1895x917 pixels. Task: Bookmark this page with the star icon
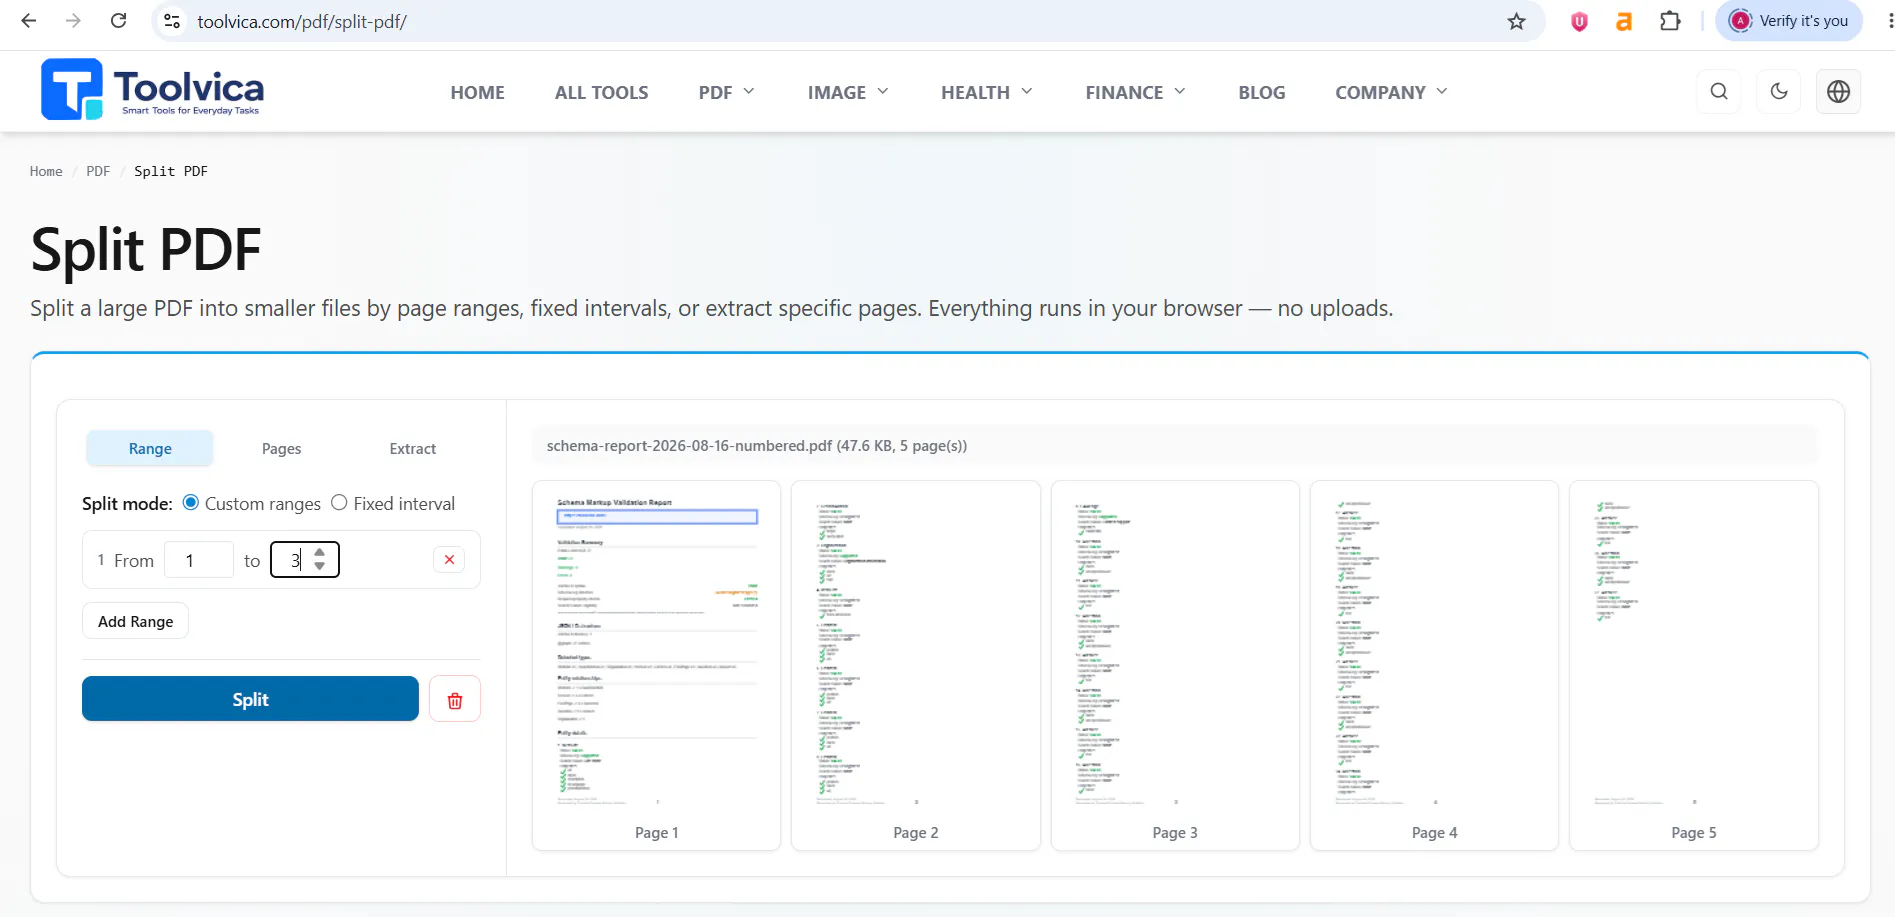click(x=1516, y=21)
